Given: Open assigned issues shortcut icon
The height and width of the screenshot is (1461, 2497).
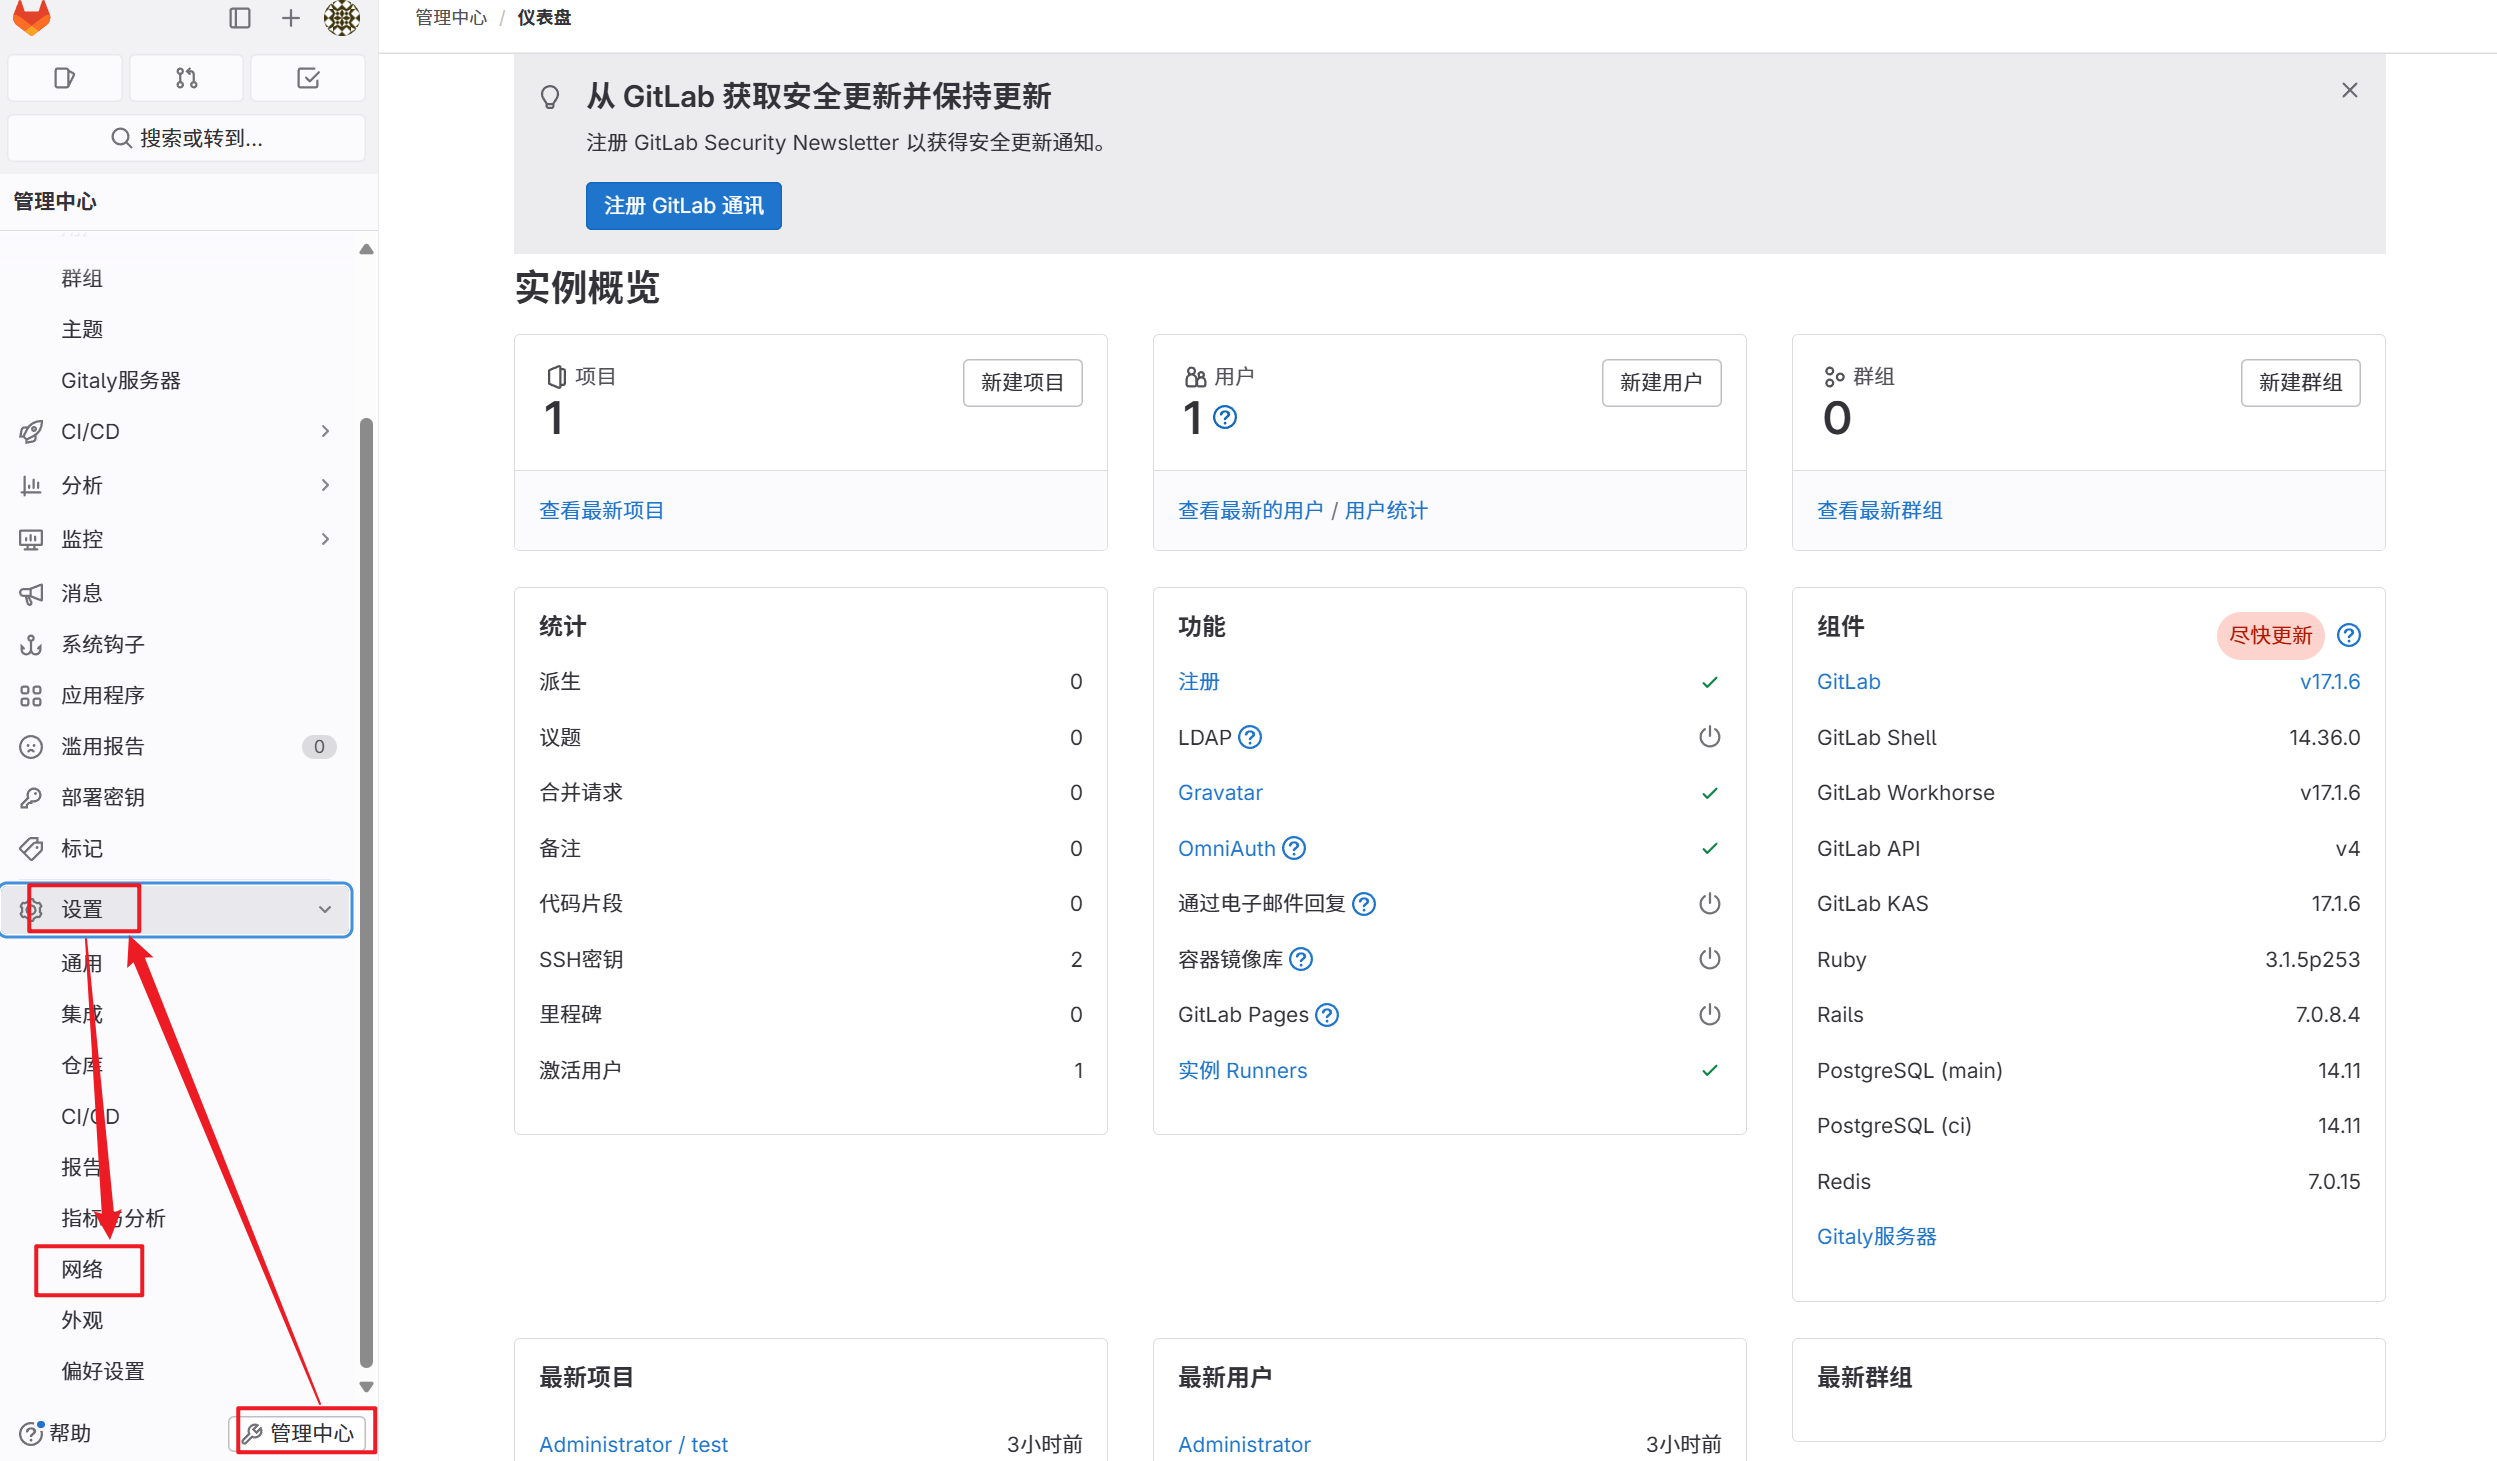Looking at the screenshot, I should coord(65,78).
